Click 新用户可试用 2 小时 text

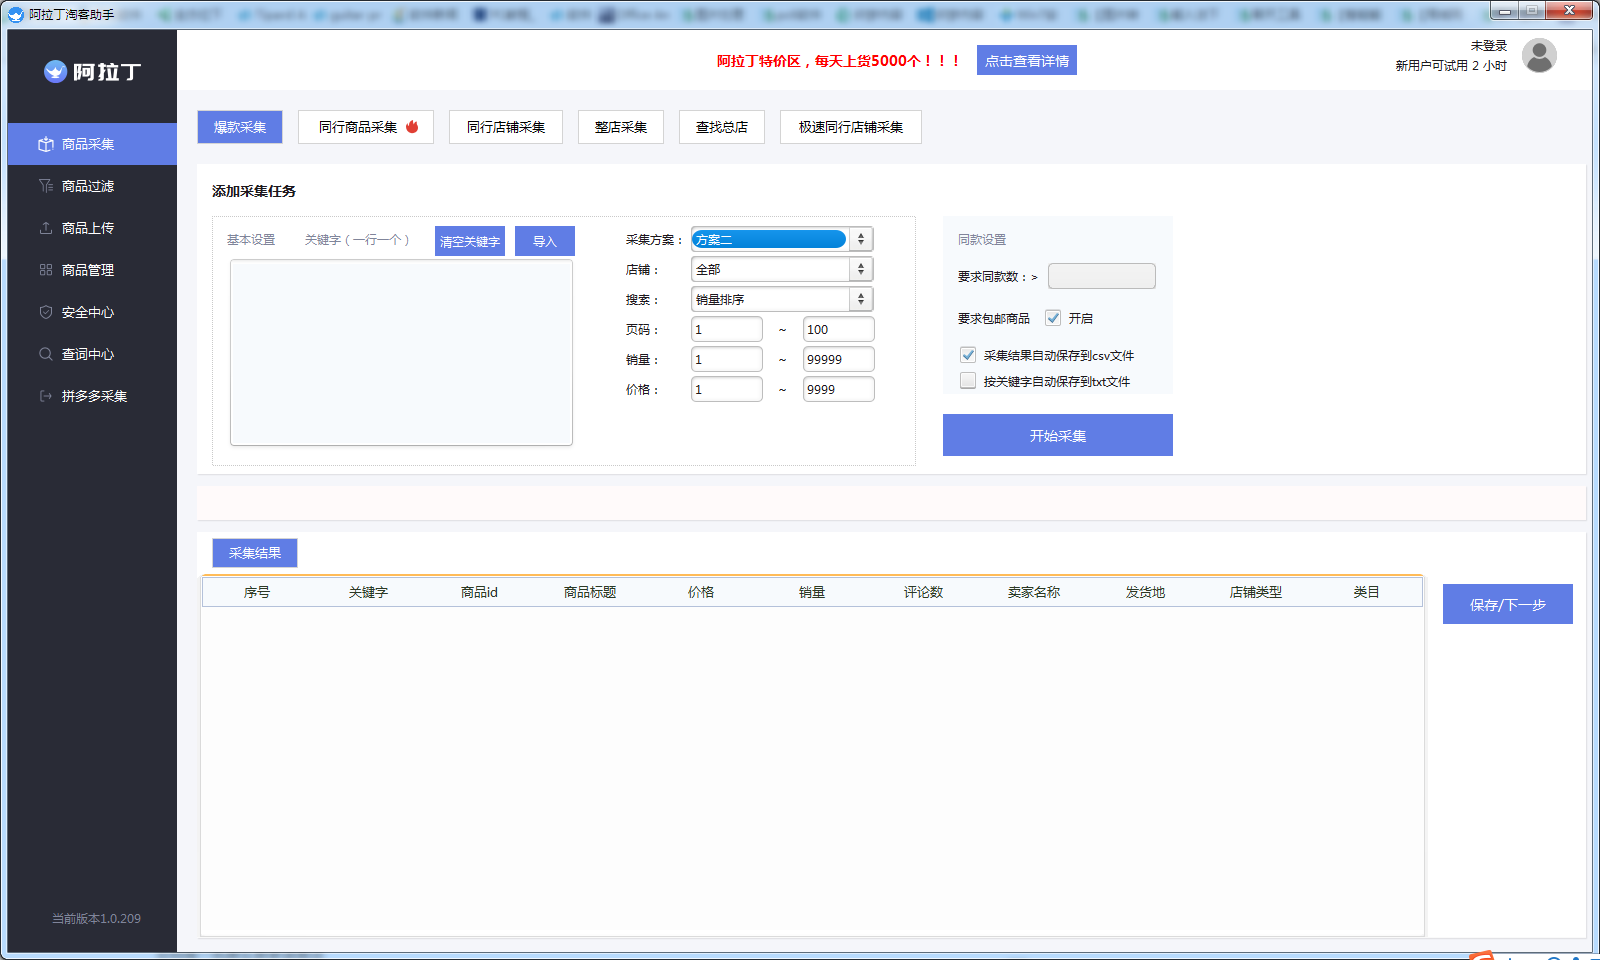point(1451,65)
